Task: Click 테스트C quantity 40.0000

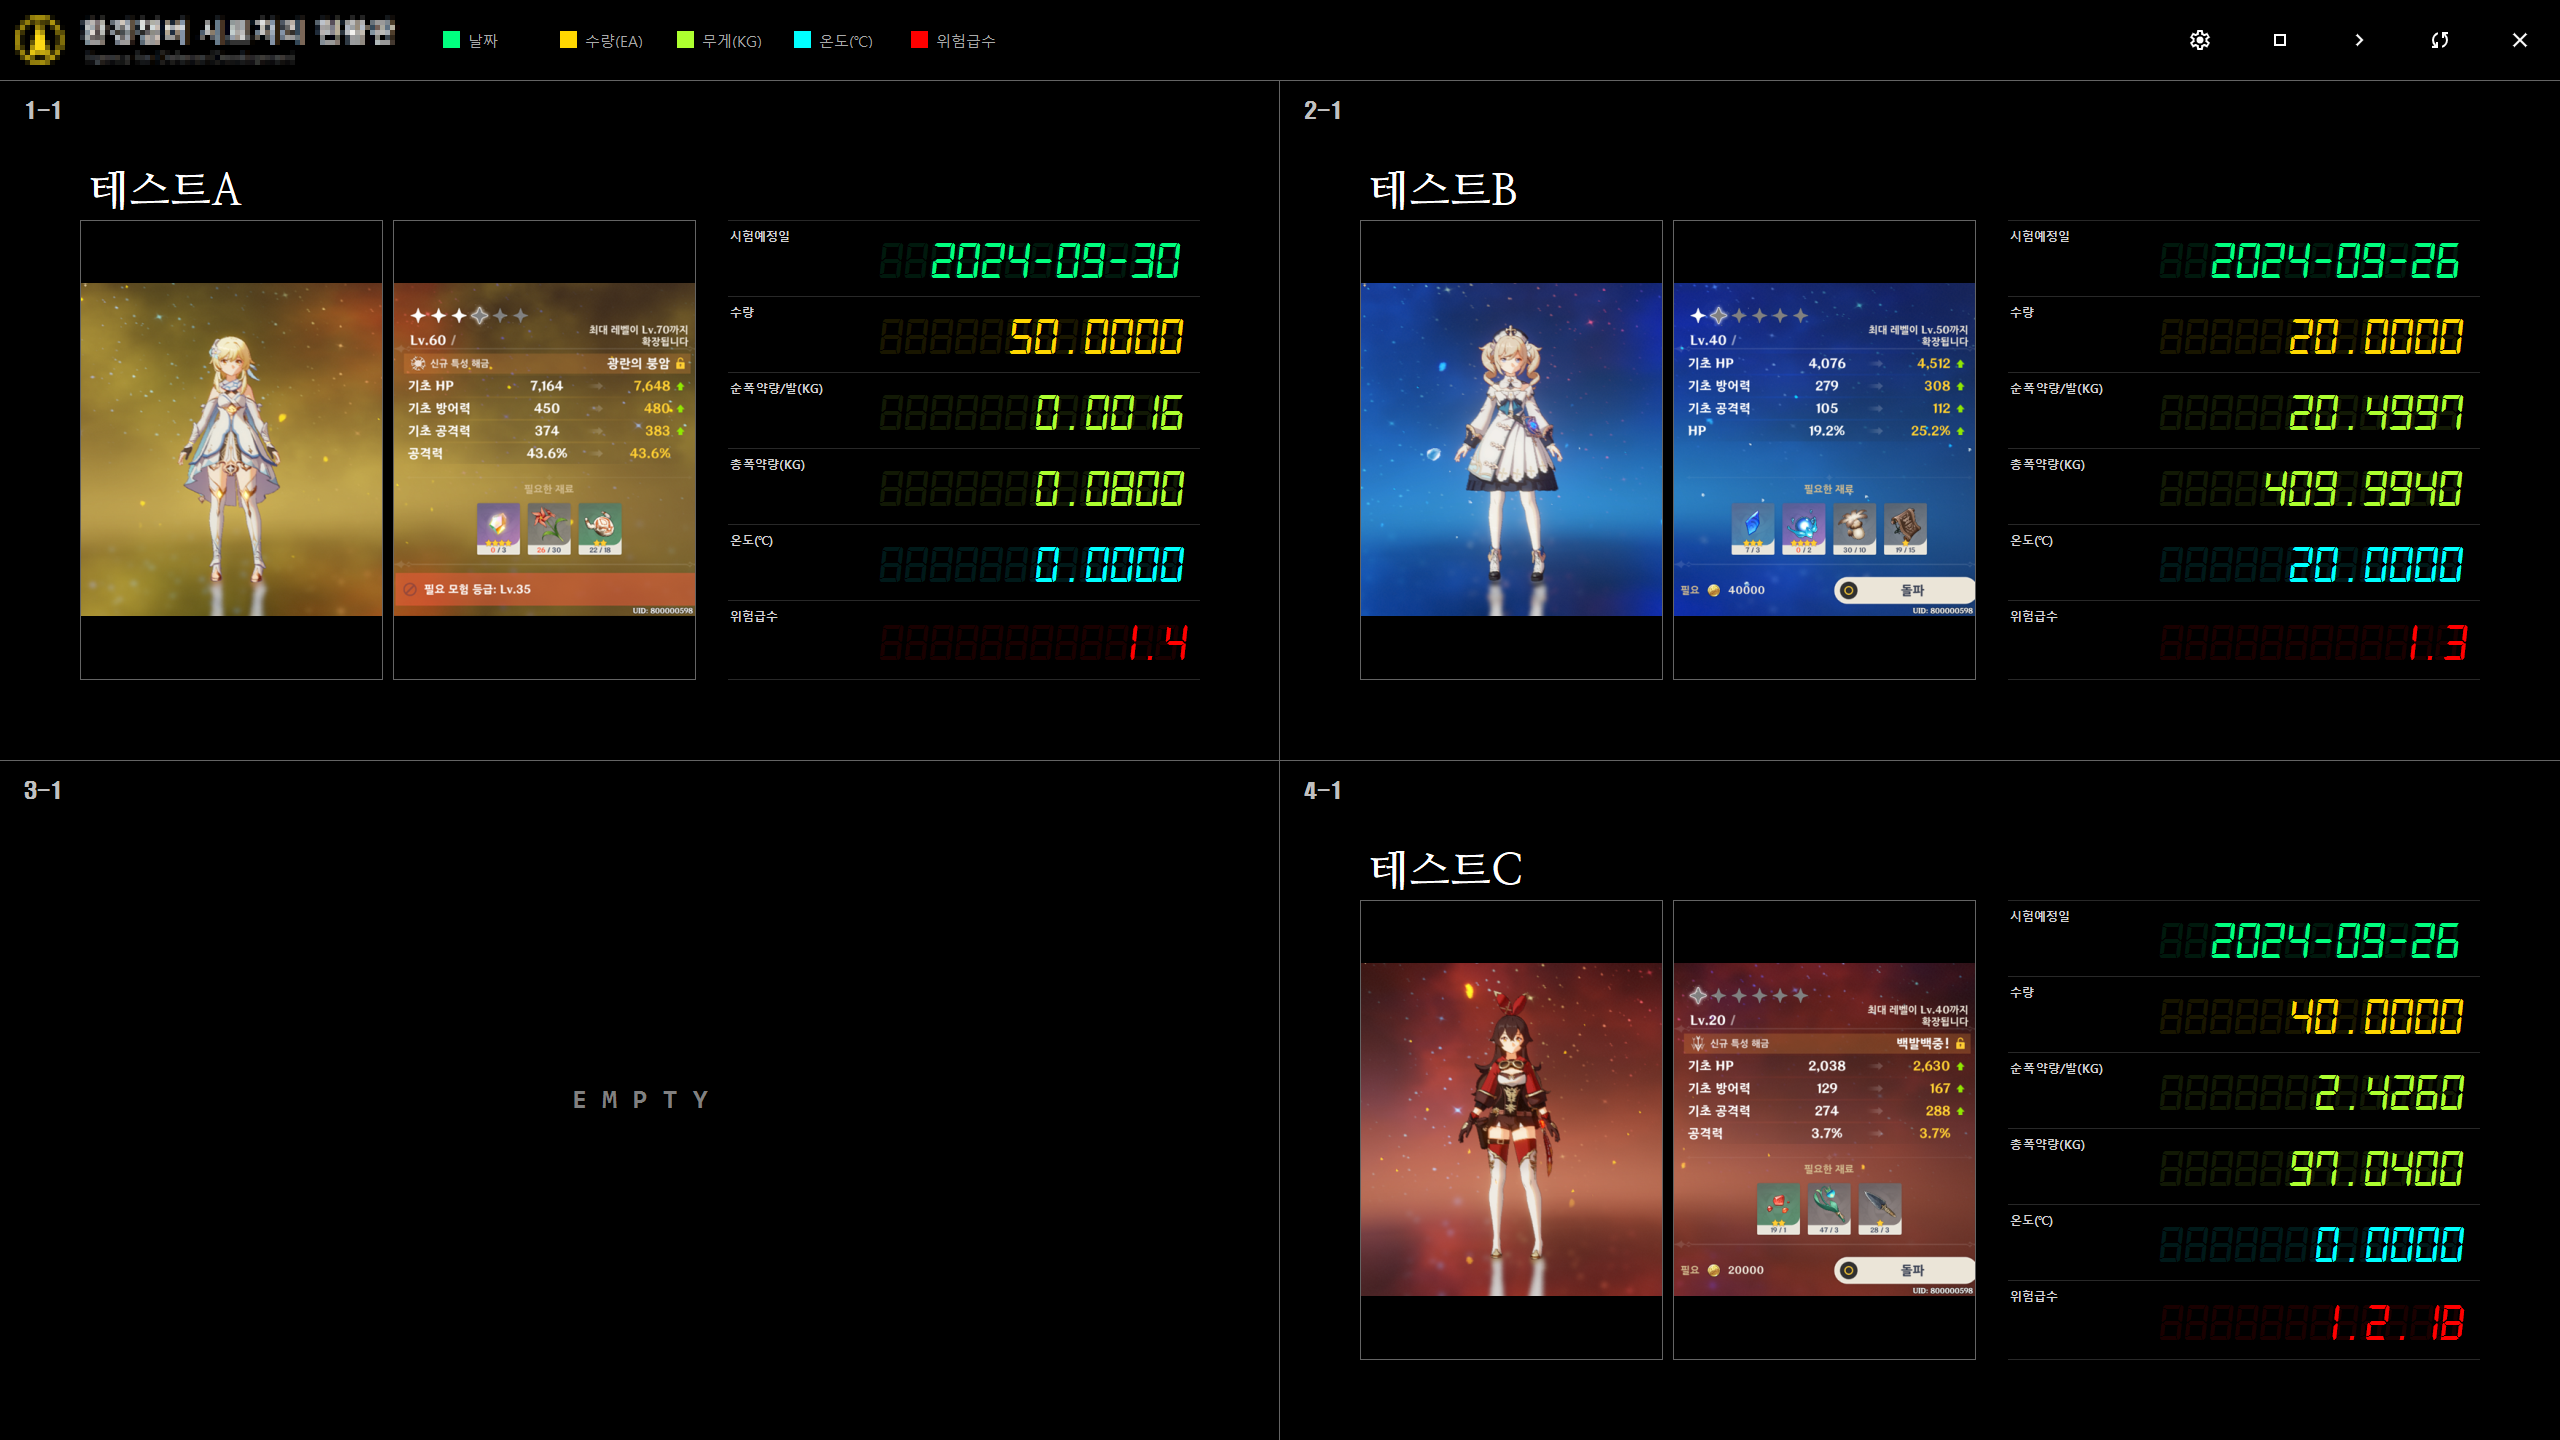Action: click(2376, 1017)
